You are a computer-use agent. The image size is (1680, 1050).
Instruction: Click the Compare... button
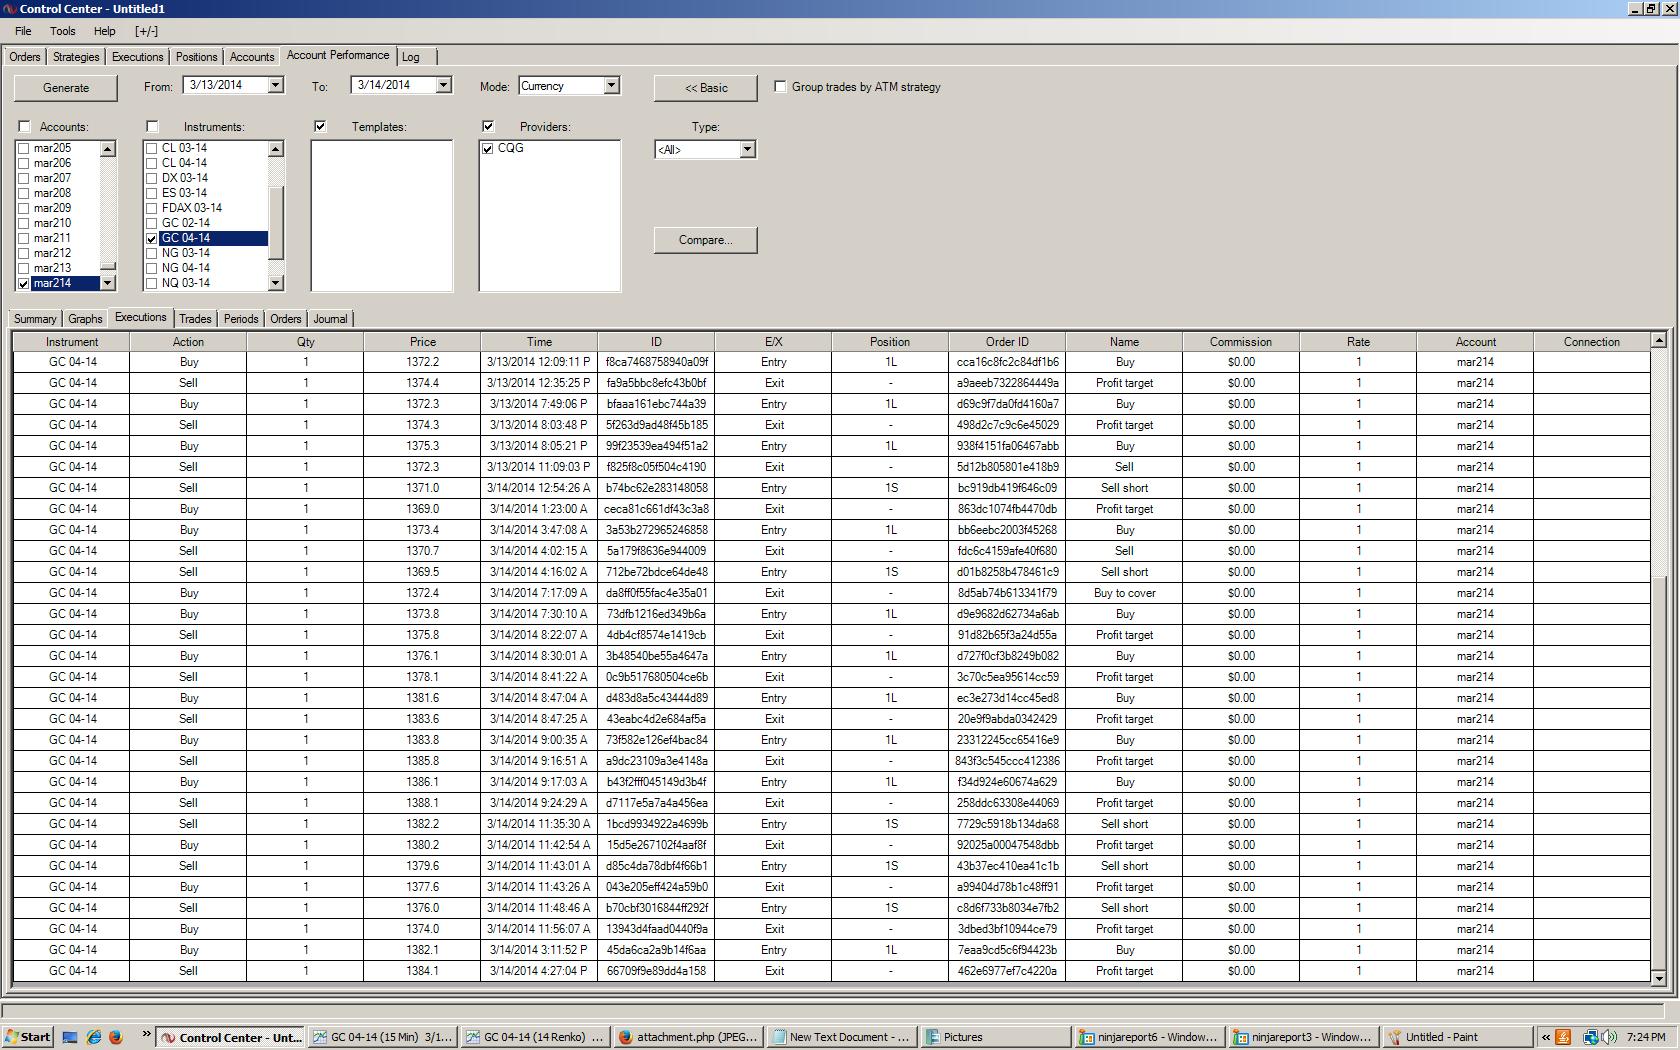(x=706, y=240)
